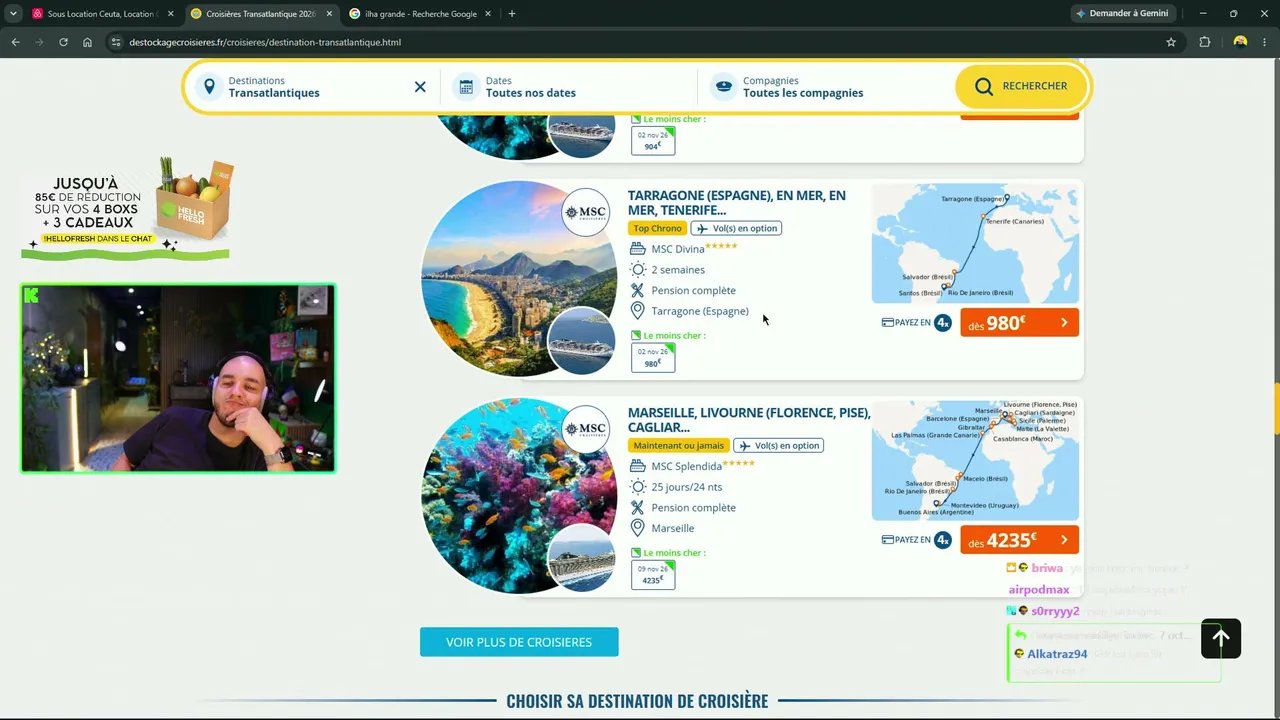Select the 02 nov 26 980€ price tile

(653, 357)
